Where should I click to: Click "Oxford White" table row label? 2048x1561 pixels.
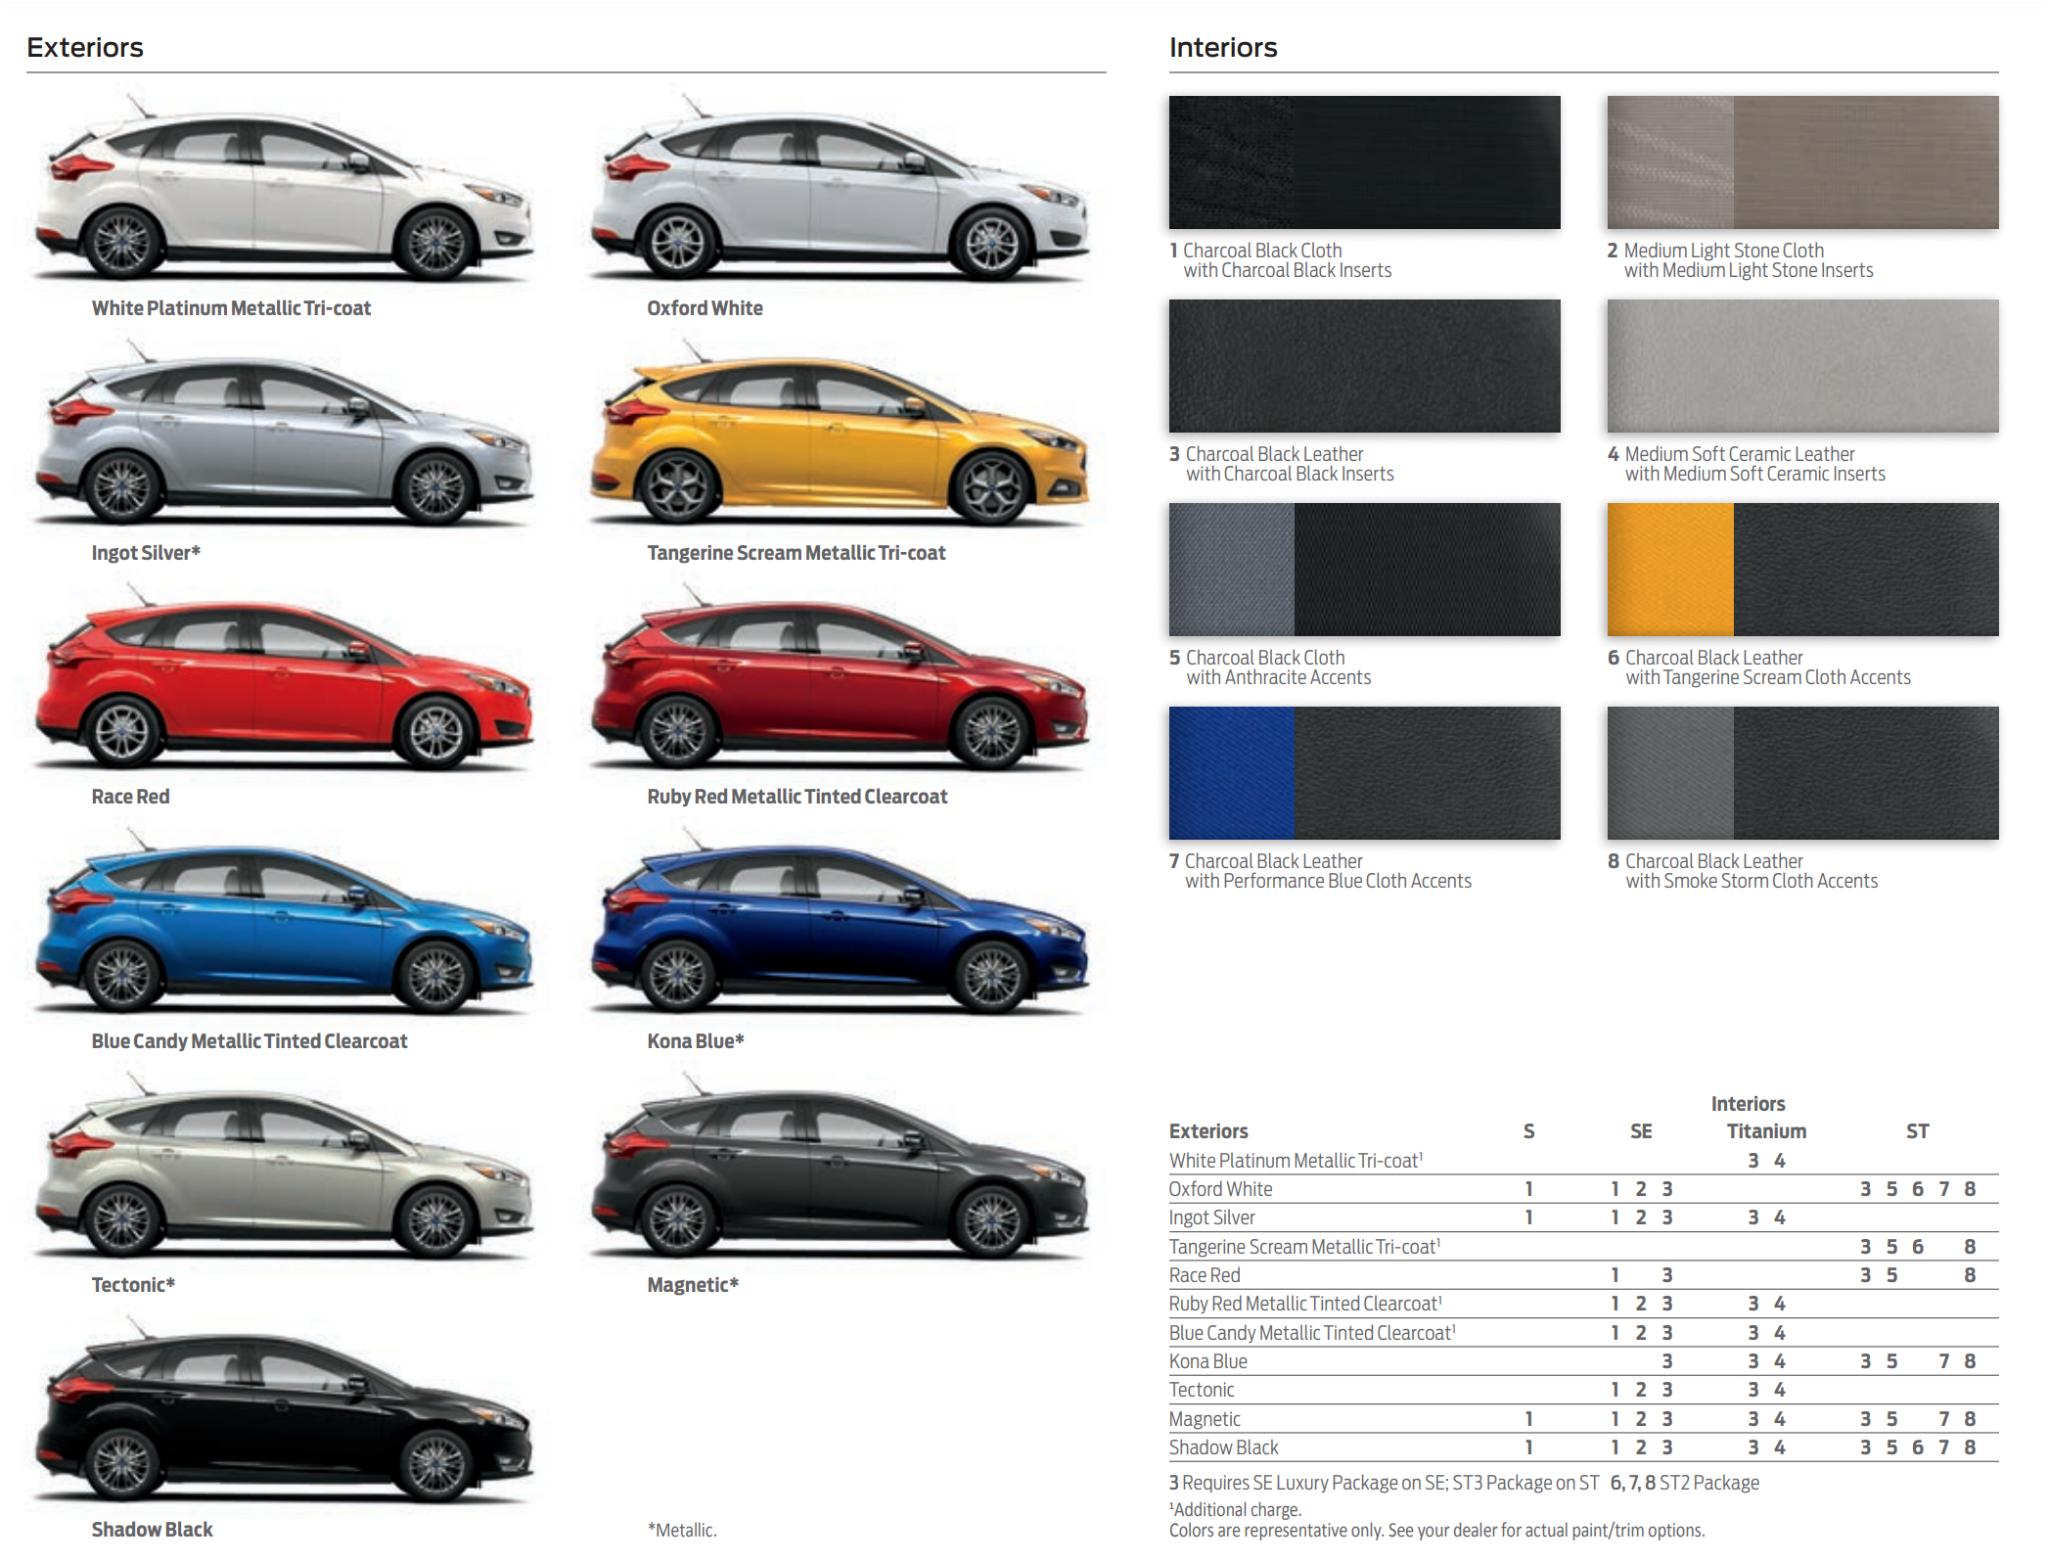1221,1189
